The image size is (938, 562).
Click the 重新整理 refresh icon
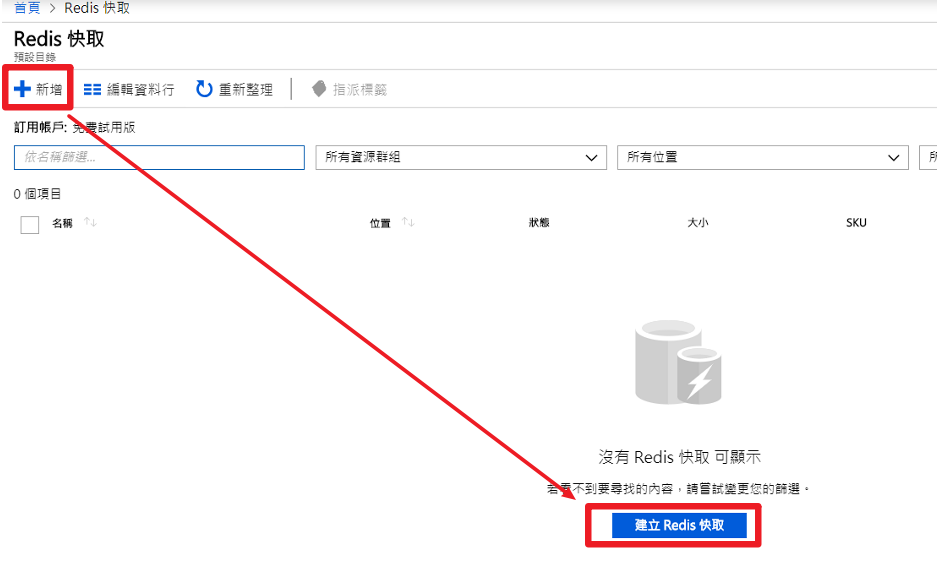[x=204, y=89]
